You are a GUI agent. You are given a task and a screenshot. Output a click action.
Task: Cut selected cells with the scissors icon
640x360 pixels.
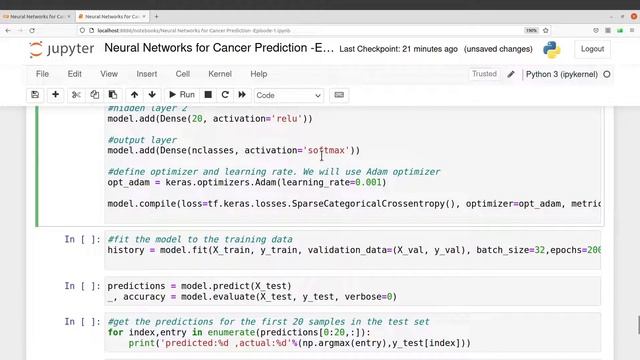pos(76,95)
